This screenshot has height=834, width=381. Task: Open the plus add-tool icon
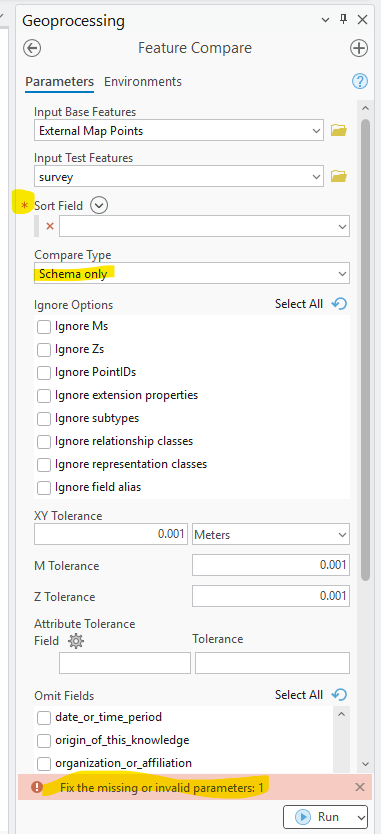click(x=359, y=48)
